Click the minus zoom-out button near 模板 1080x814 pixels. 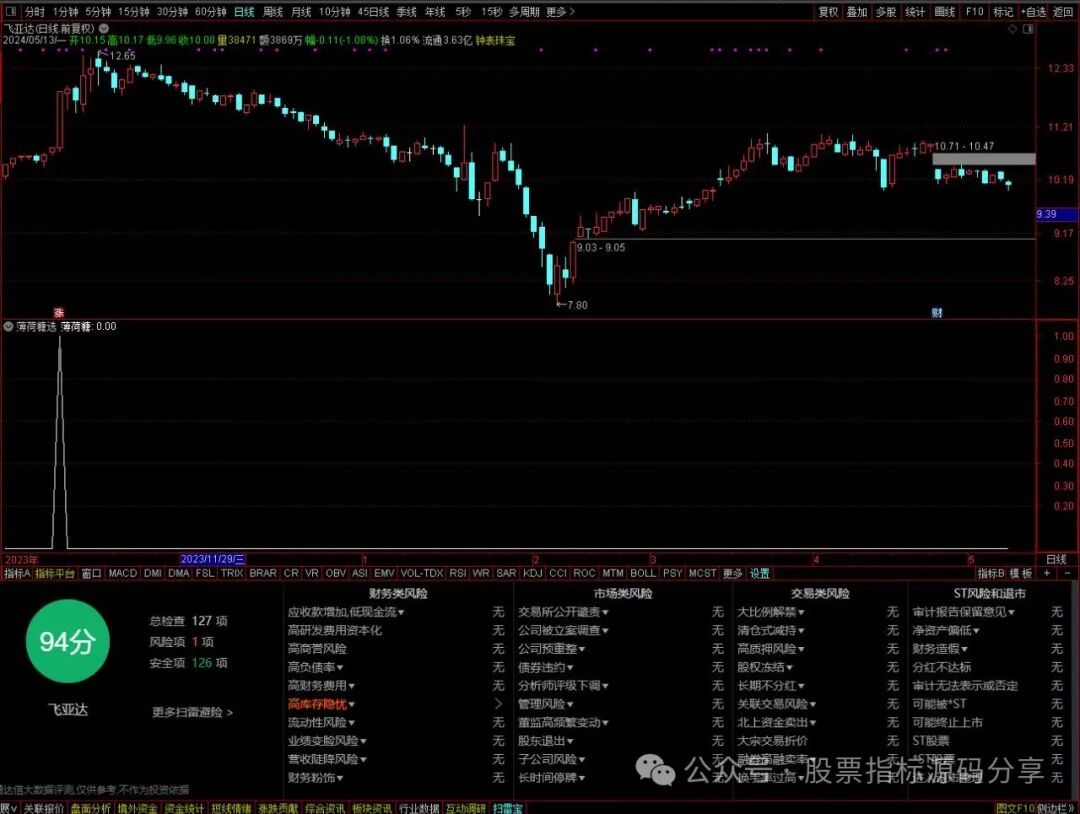pyautogui.click(x=1067, y=573)
